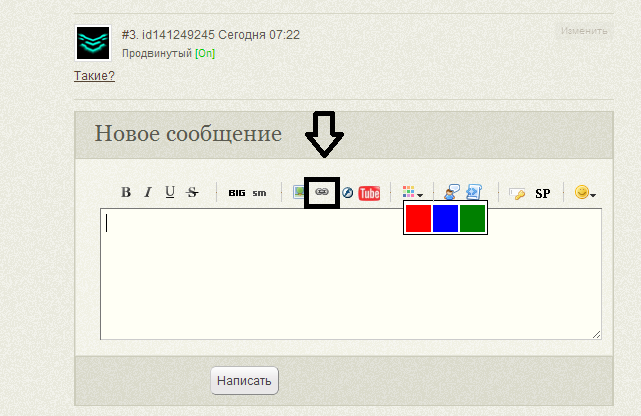Click inside the new message text area

click(x=351, y=274)
